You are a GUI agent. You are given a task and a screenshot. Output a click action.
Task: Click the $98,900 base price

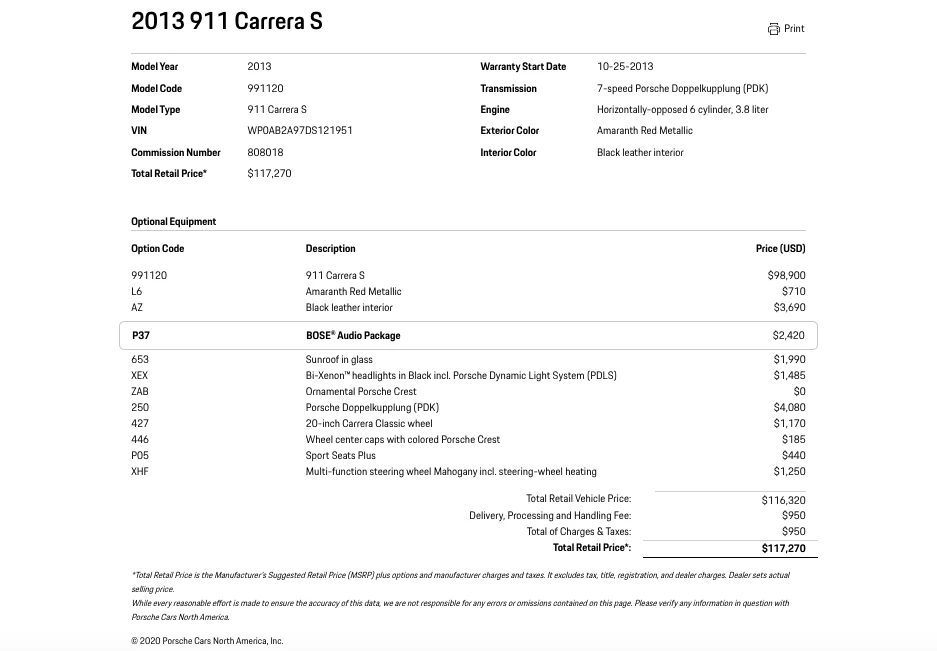(x=786, y=276)
